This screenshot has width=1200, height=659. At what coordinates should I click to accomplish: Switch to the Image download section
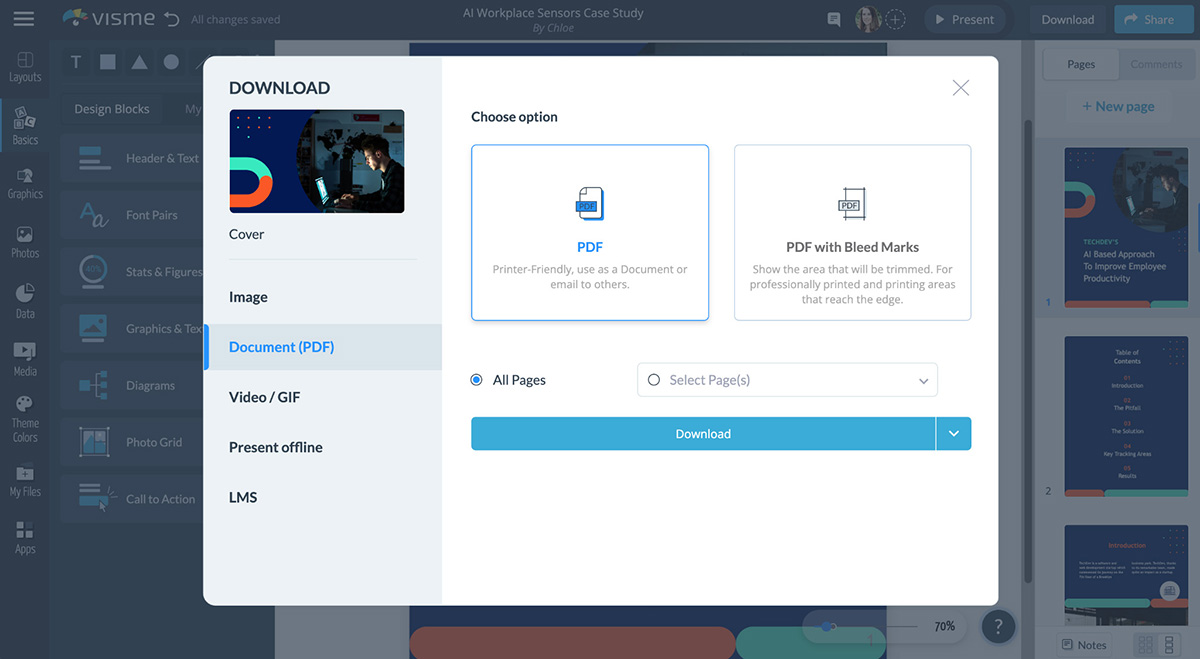pyautogui.click(x=248, y=297)
